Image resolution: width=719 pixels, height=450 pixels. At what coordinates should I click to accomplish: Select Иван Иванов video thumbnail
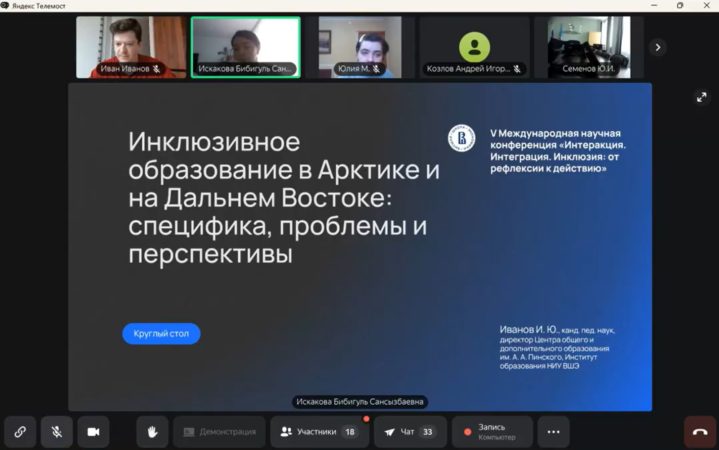(x=131, y=47)
